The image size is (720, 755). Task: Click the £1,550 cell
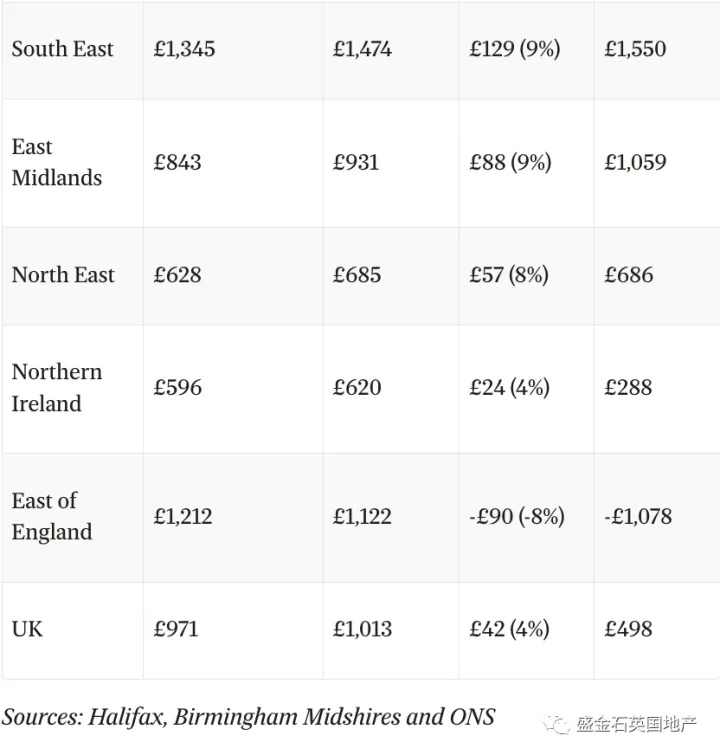click(x=635, y=49)
